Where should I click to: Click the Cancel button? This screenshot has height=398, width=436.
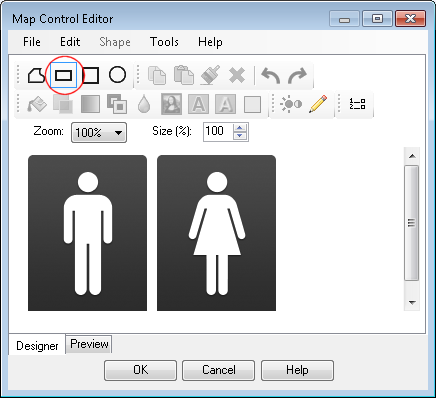[x=219, y=370]
